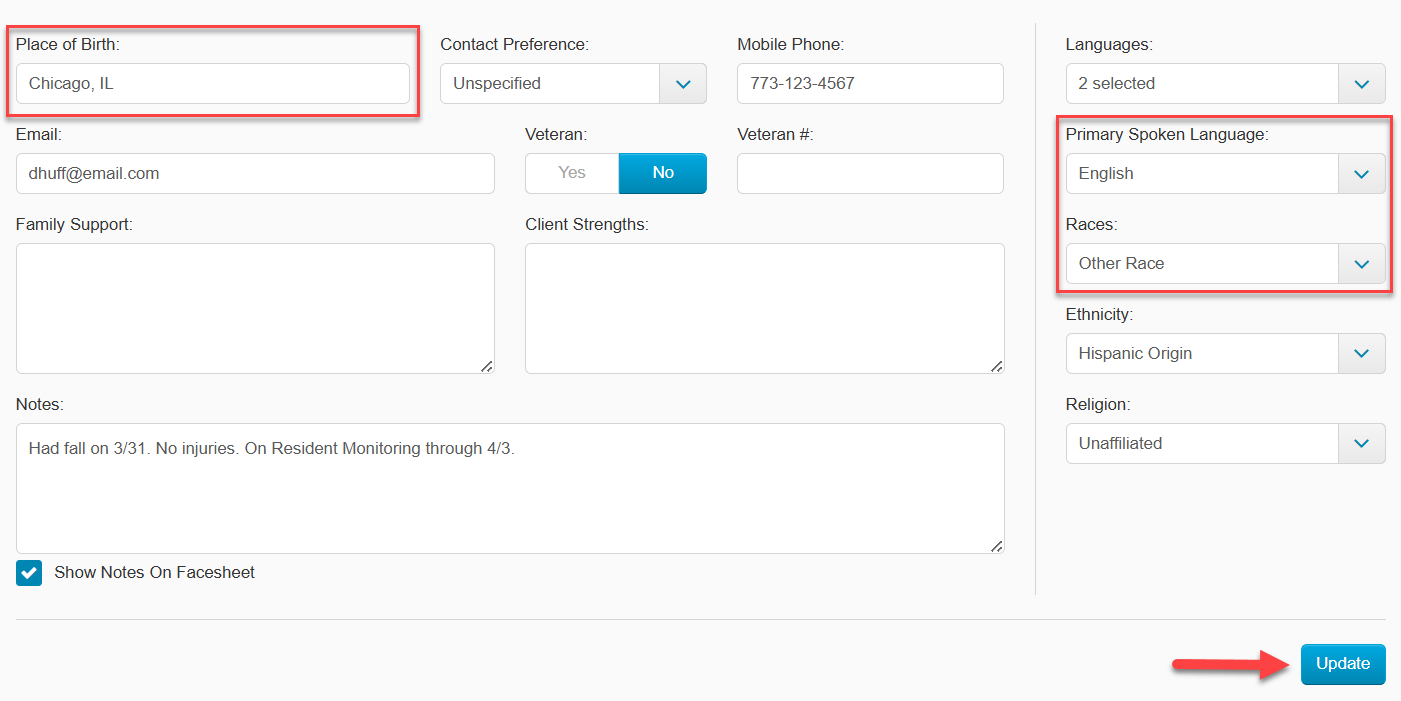This screenshot has width=1401, height=701.
Task: Focus the Mobile Phone input field
Action: tap(870, 84)
